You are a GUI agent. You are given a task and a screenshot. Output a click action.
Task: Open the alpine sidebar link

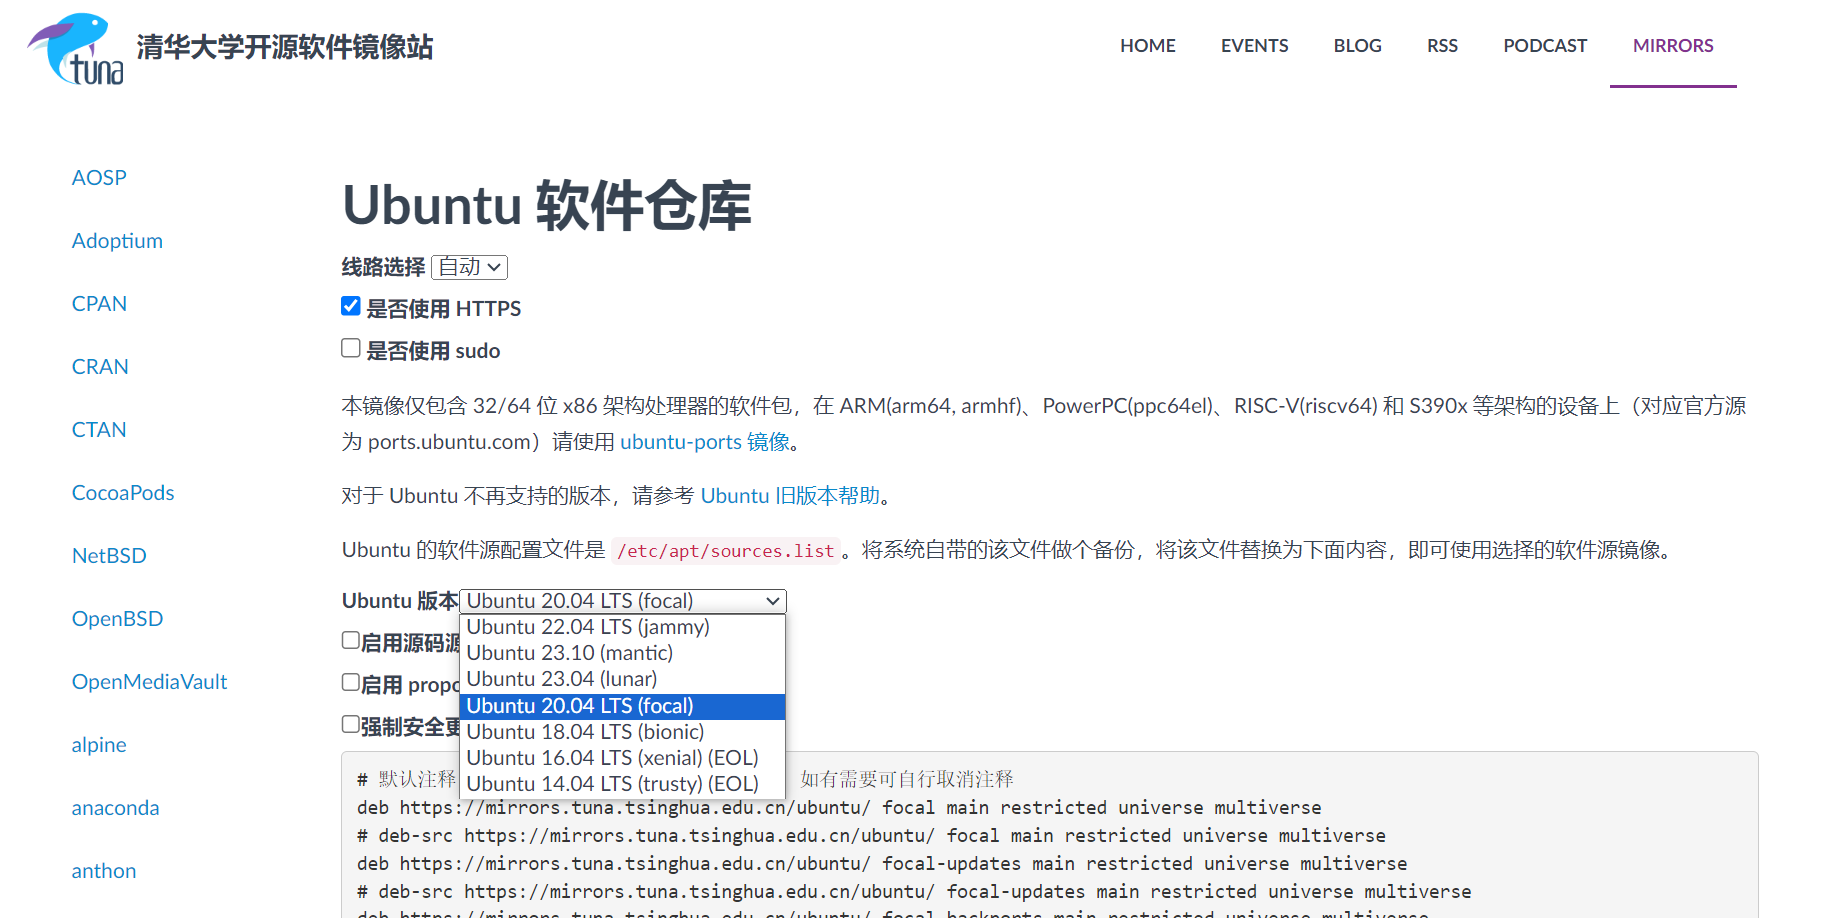tap(99, 745)
